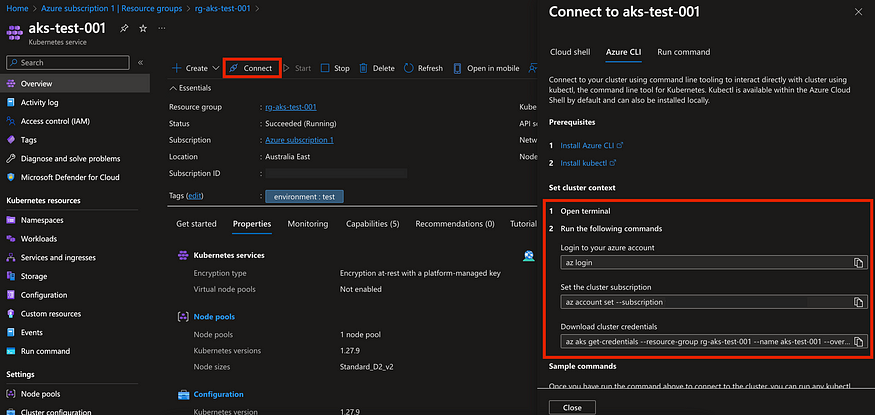The height and width of the screenshot is (415, 875).
Task: Switch to Cloud shell tab in Connect panel
Action: tap(570, 52)
